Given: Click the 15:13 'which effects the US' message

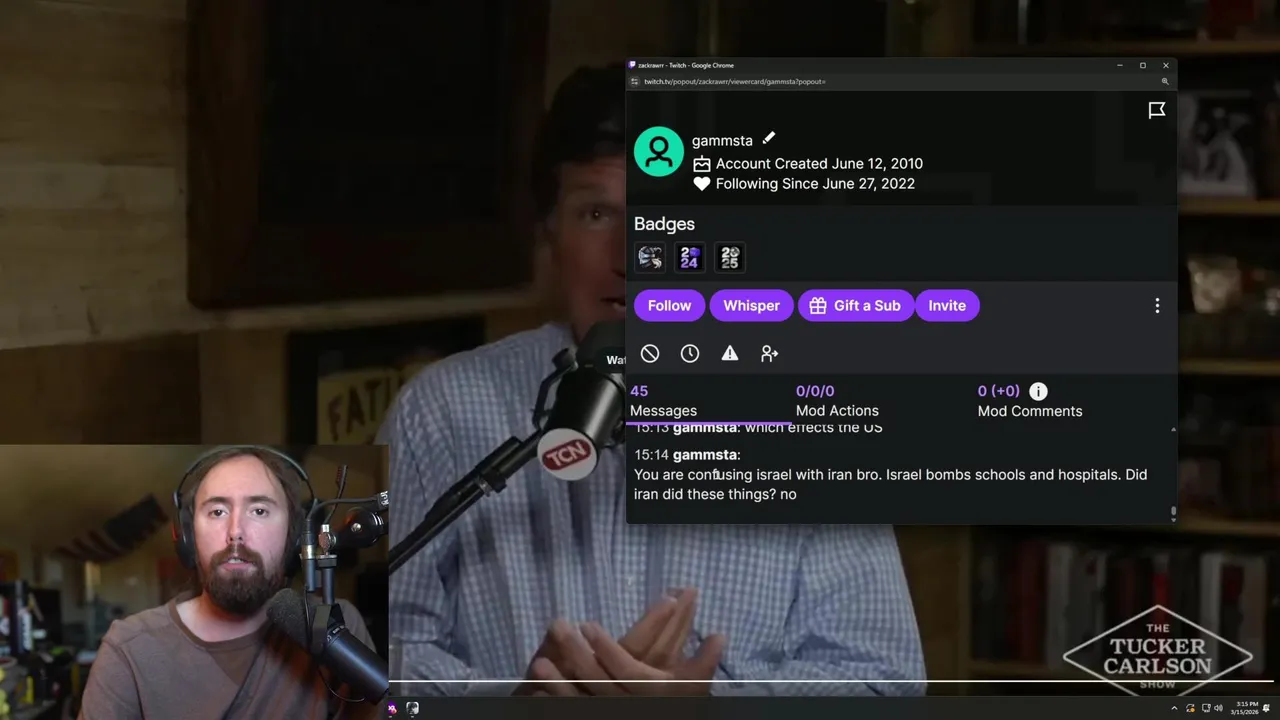Looking at the screenshot, I should [758, 428].
